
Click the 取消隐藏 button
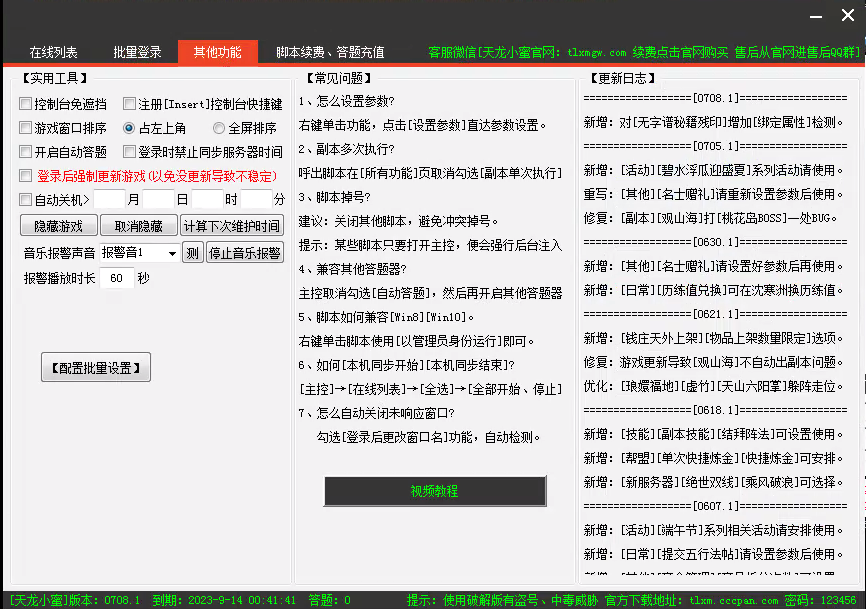click(139, 226)
